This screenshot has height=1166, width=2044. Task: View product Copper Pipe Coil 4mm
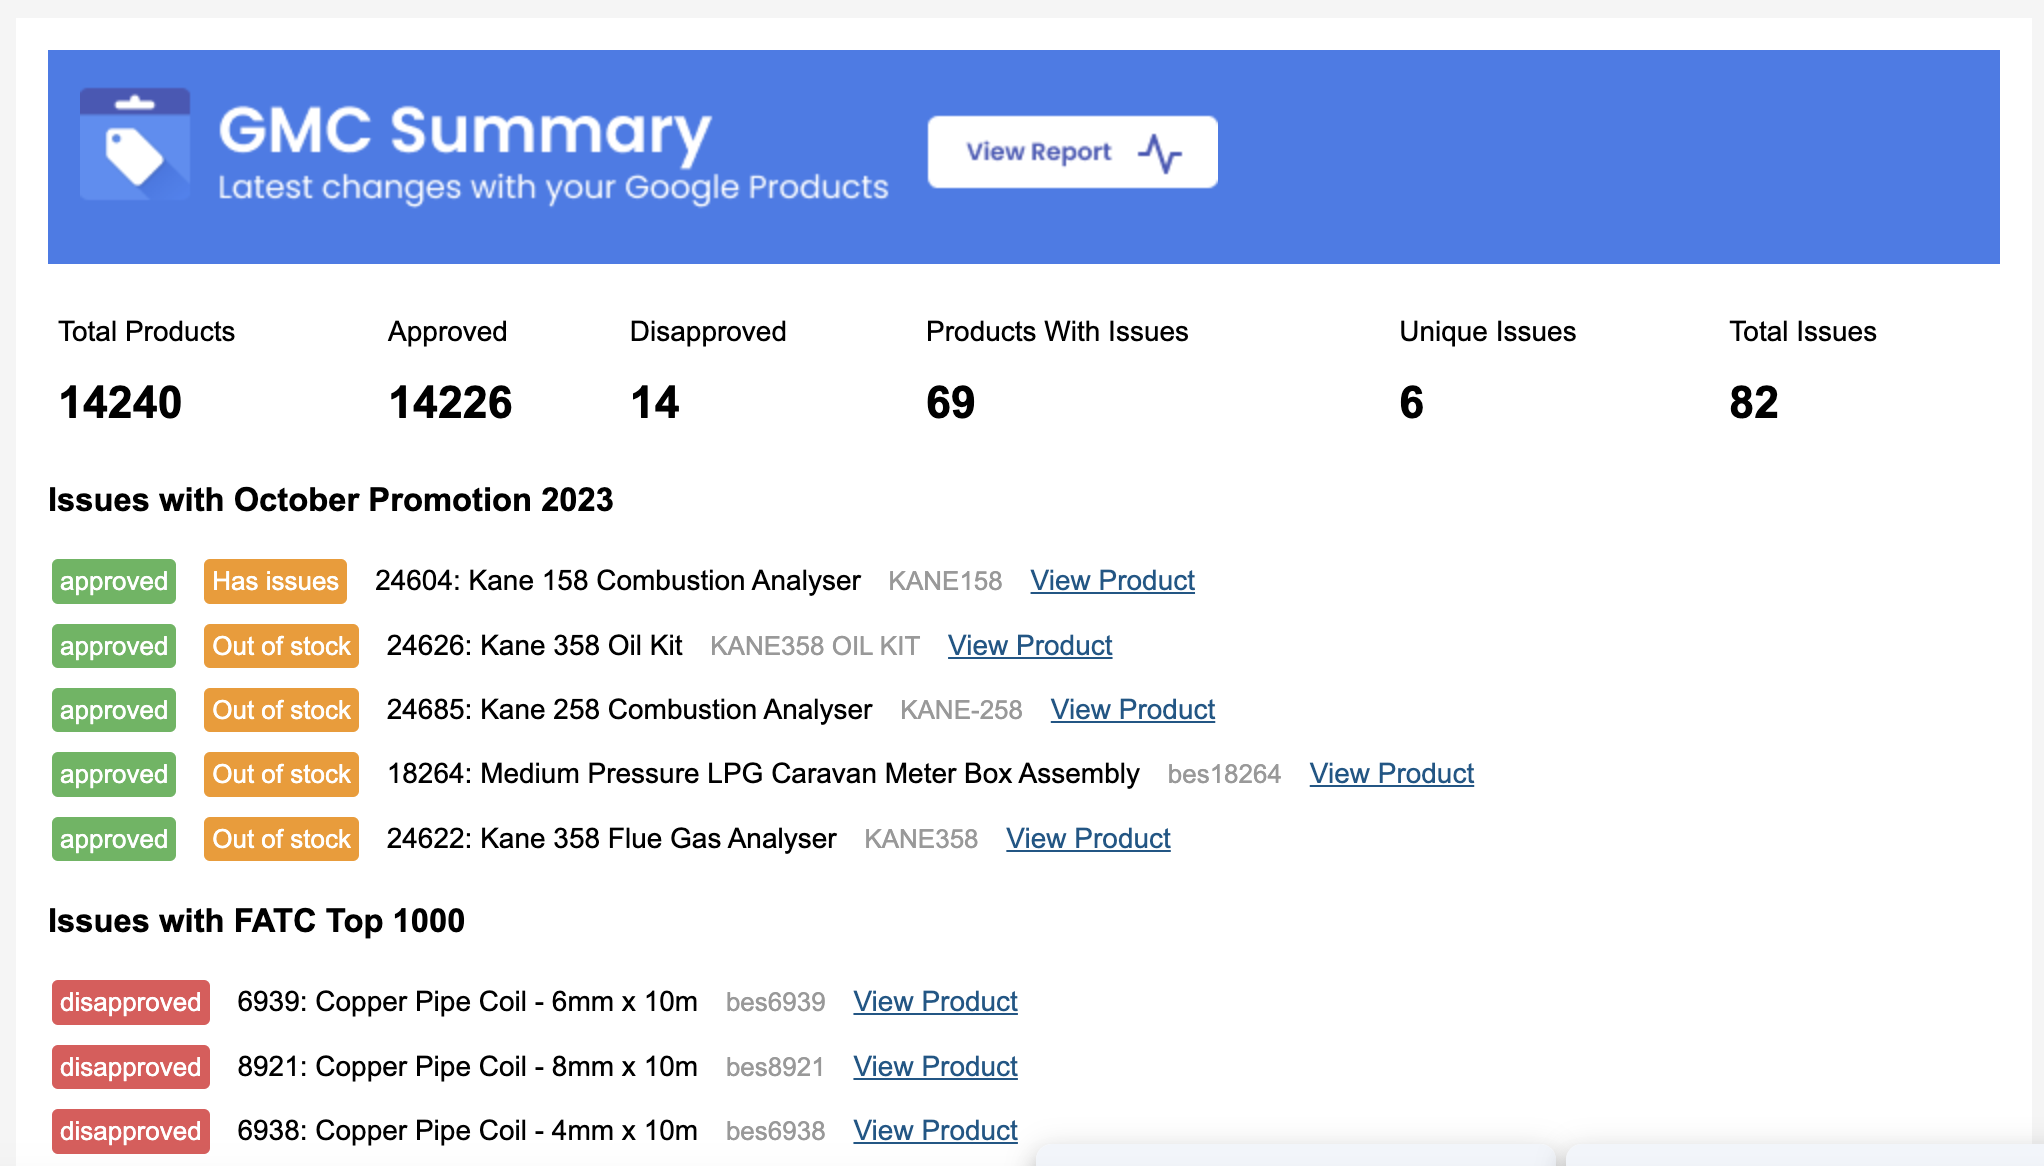pyautogui.click(x=935, y=1130)
